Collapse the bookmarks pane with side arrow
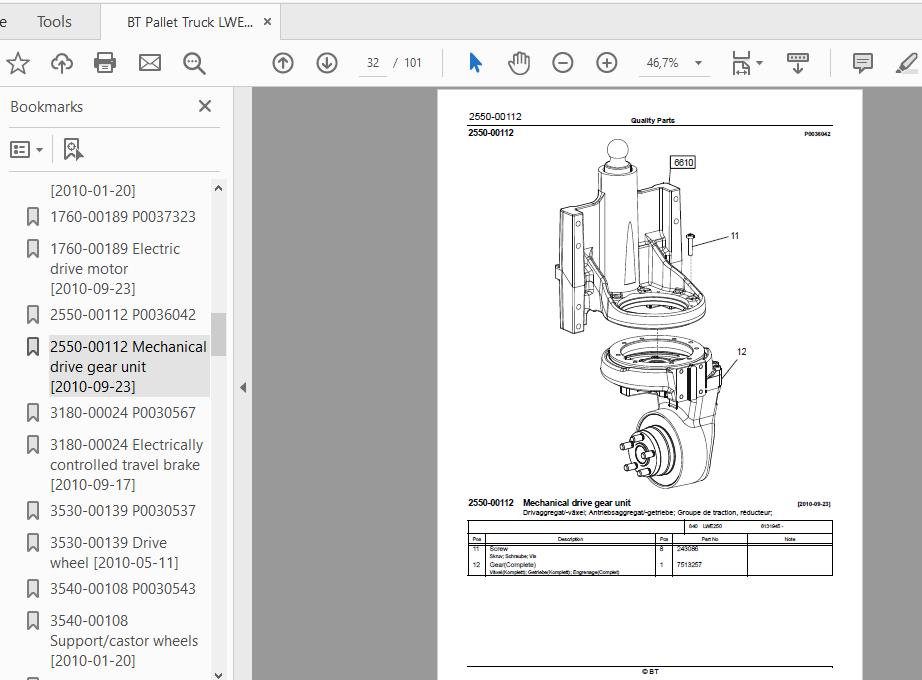Image resolution: width=922 pixels, height=680 pixels. click(x=243, y=387)
